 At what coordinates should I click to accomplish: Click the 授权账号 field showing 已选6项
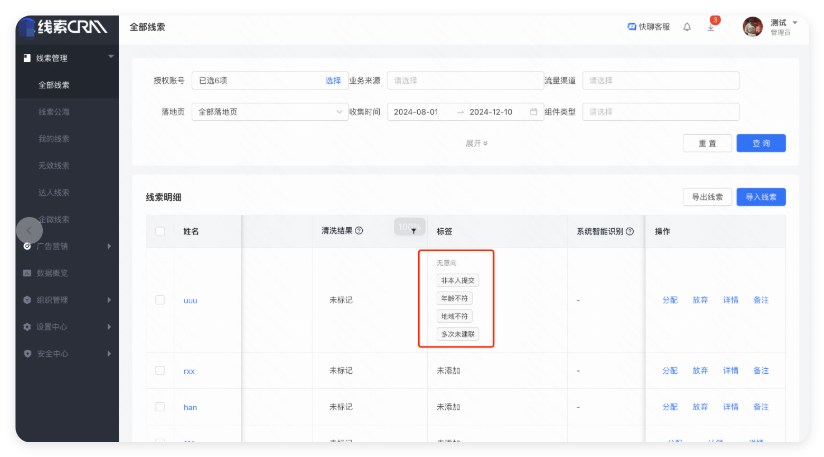270,80
